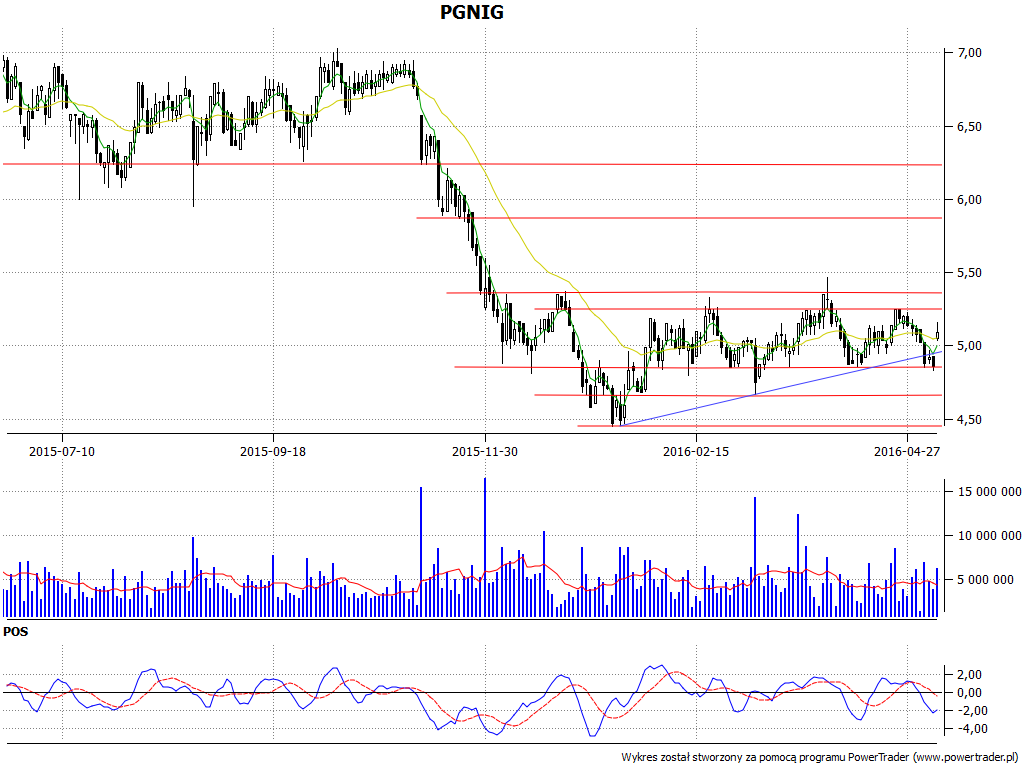Select the 0,00 oscillator axis label
The height and width of the screenshot is (768, 1024).
pos(969,693)
